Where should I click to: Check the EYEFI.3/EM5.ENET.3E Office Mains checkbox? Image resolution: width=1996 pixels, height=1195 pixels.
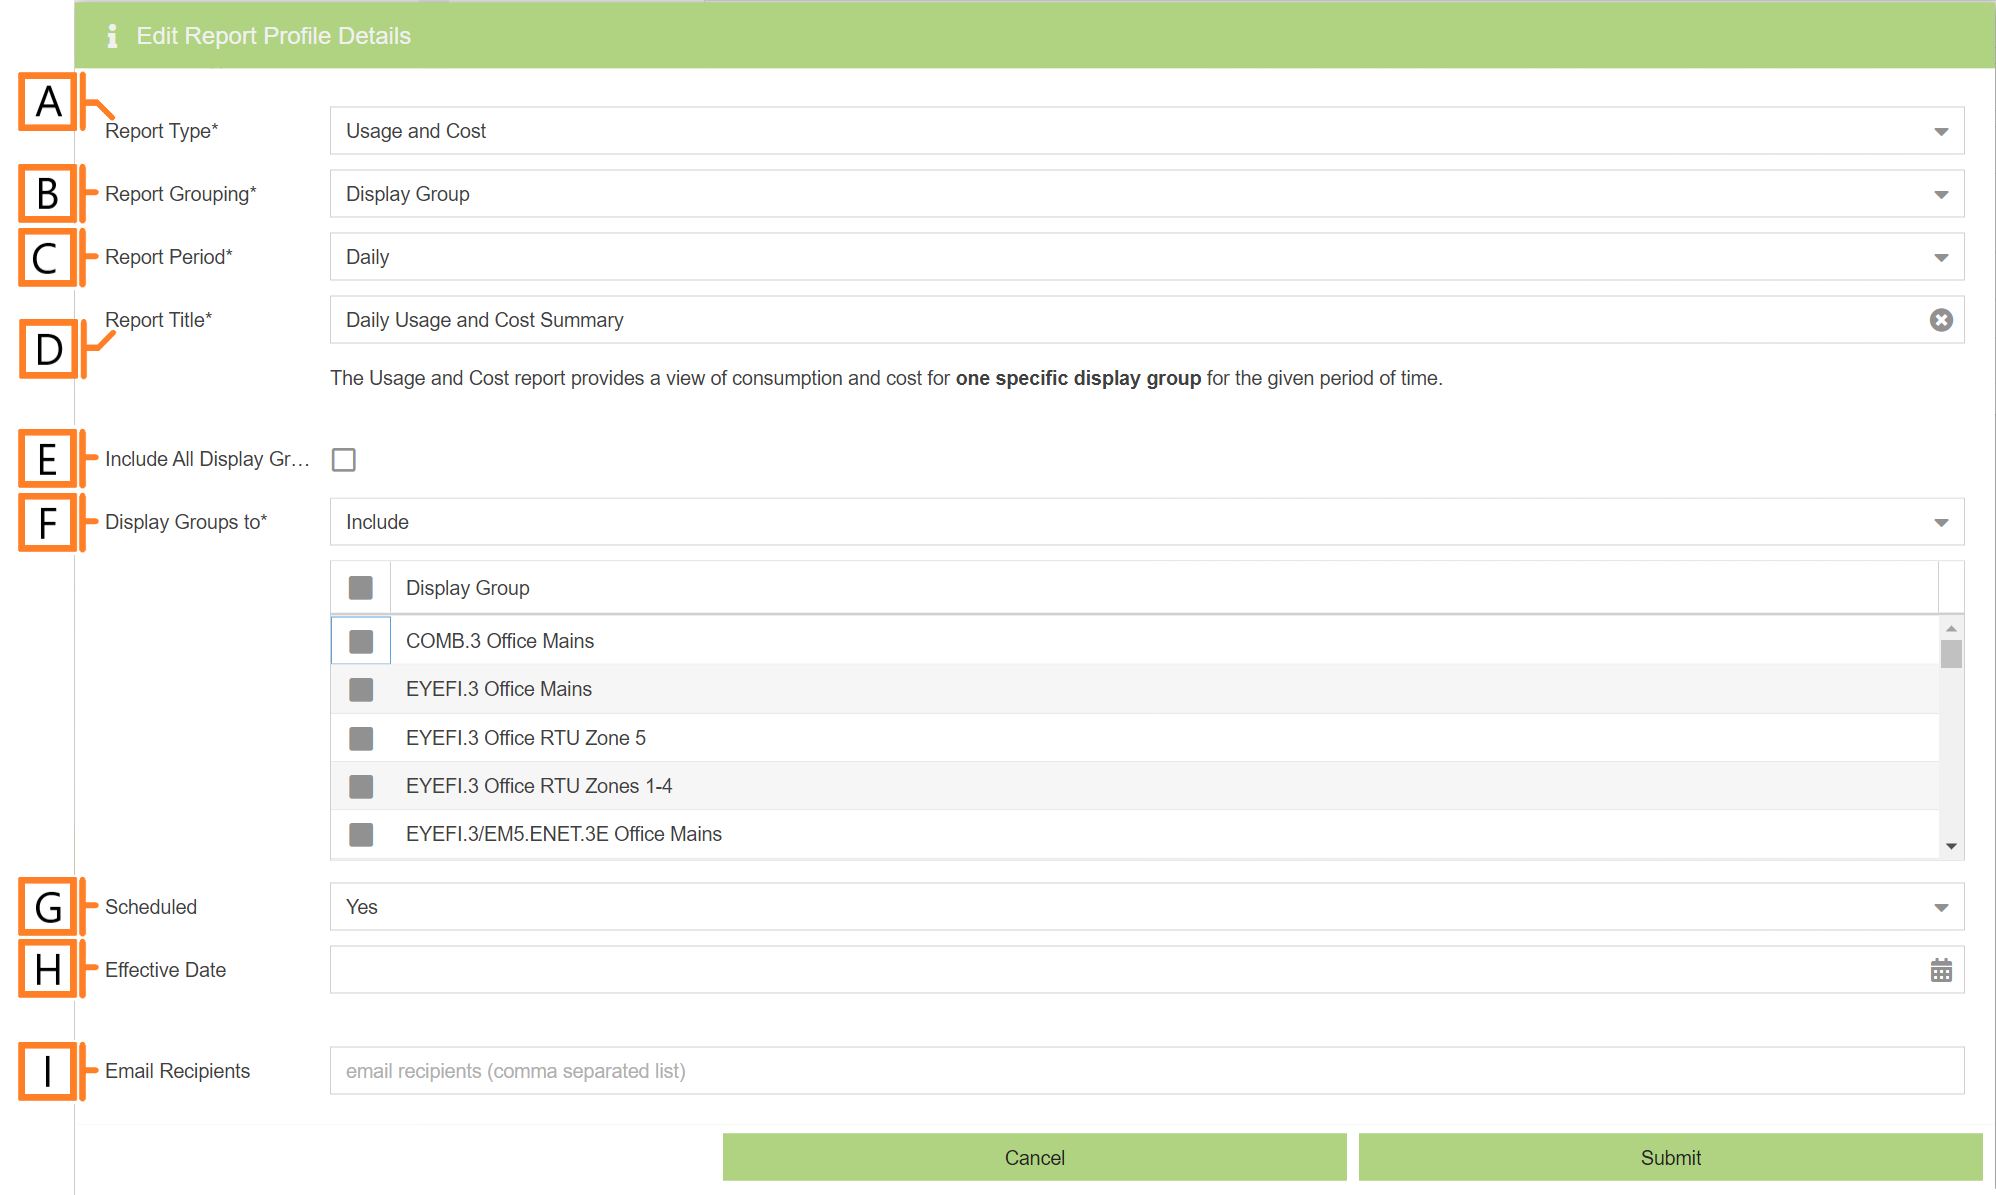[360, 834]
